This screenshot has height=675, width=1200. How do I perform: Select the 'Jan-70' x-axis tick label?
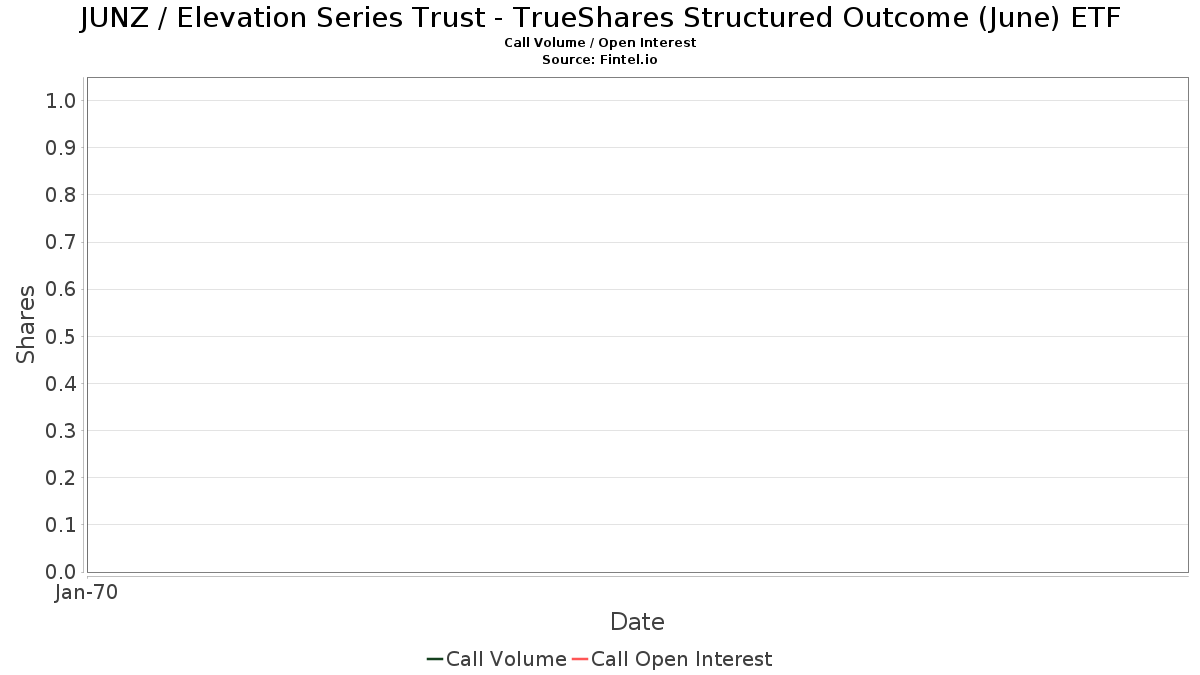click(x=87, y=593)
